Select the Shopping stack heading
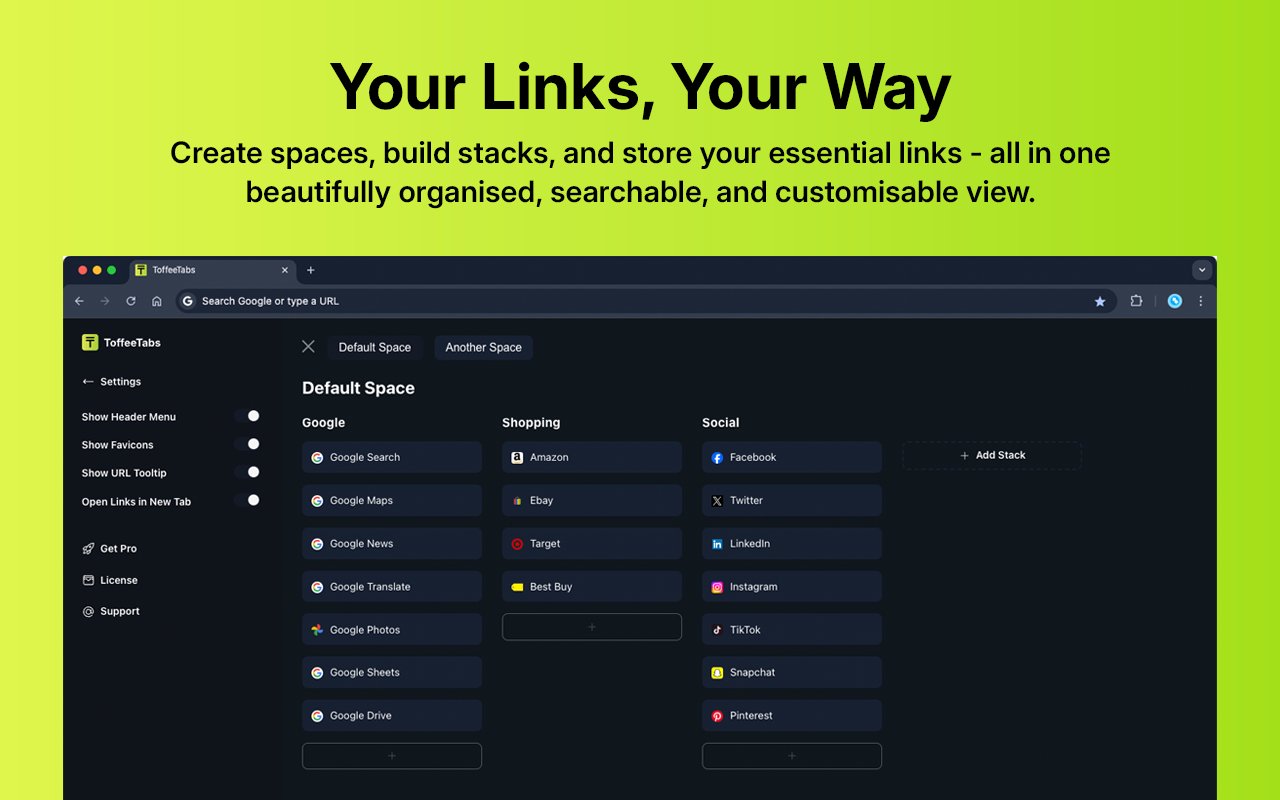 [x=531, y=423]
